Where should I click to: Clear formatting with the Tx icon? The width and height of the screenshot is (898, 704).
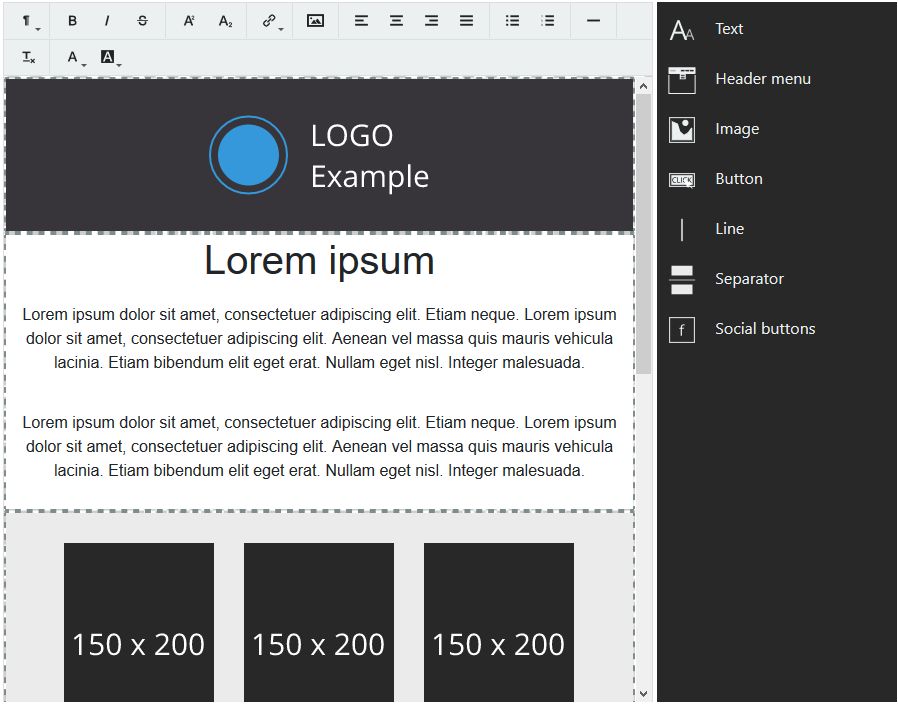point(29,58)
